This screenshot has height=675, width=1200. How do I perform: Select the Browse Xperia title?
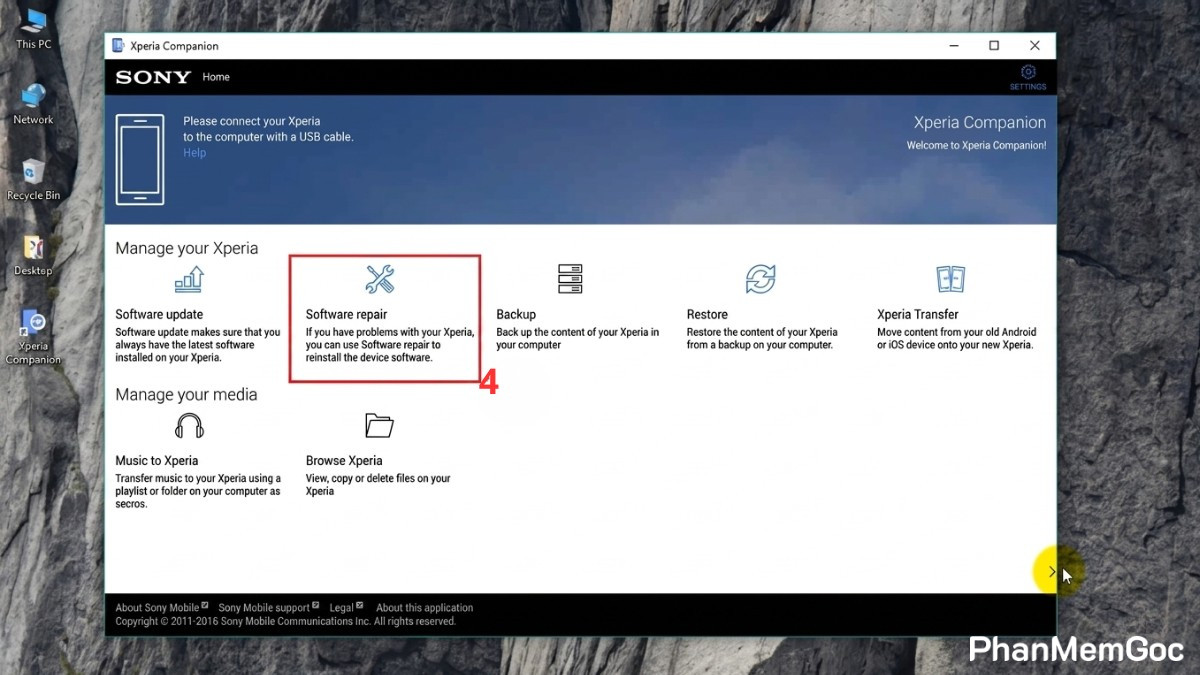pos(344,461)
